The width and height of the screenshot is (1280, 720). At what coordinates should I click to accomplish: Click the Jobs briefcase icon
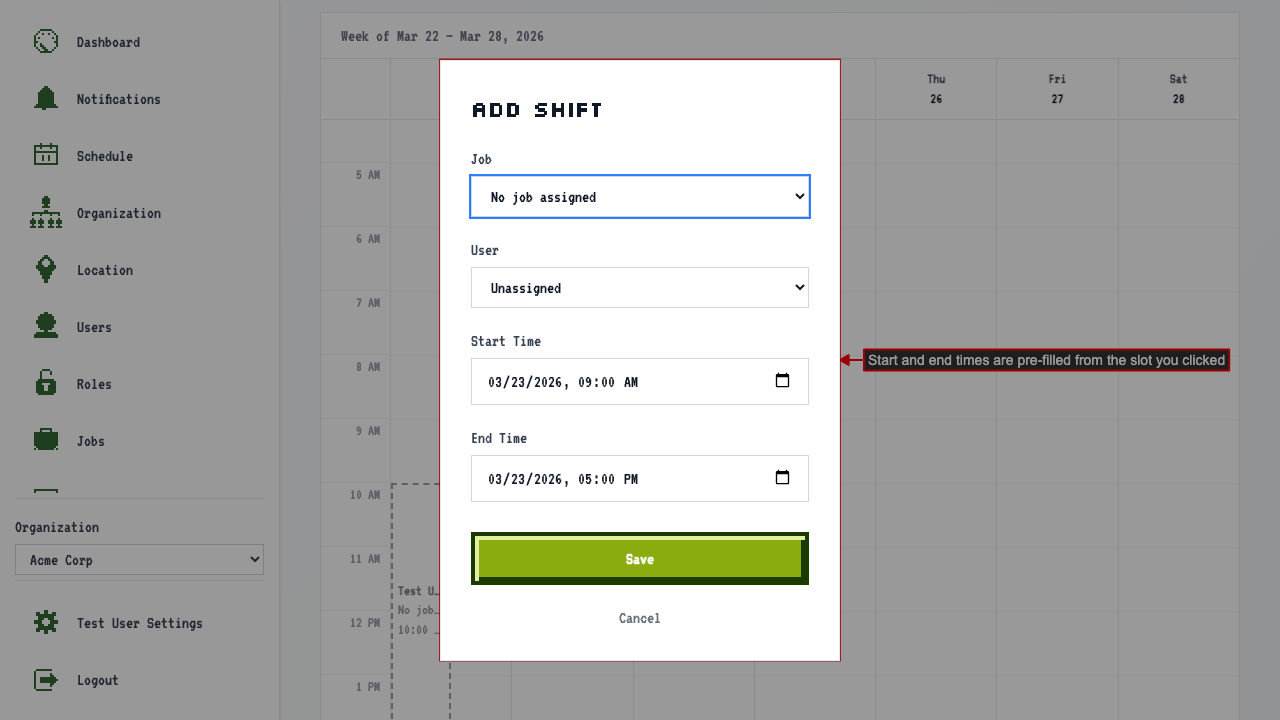coord(46,440)
